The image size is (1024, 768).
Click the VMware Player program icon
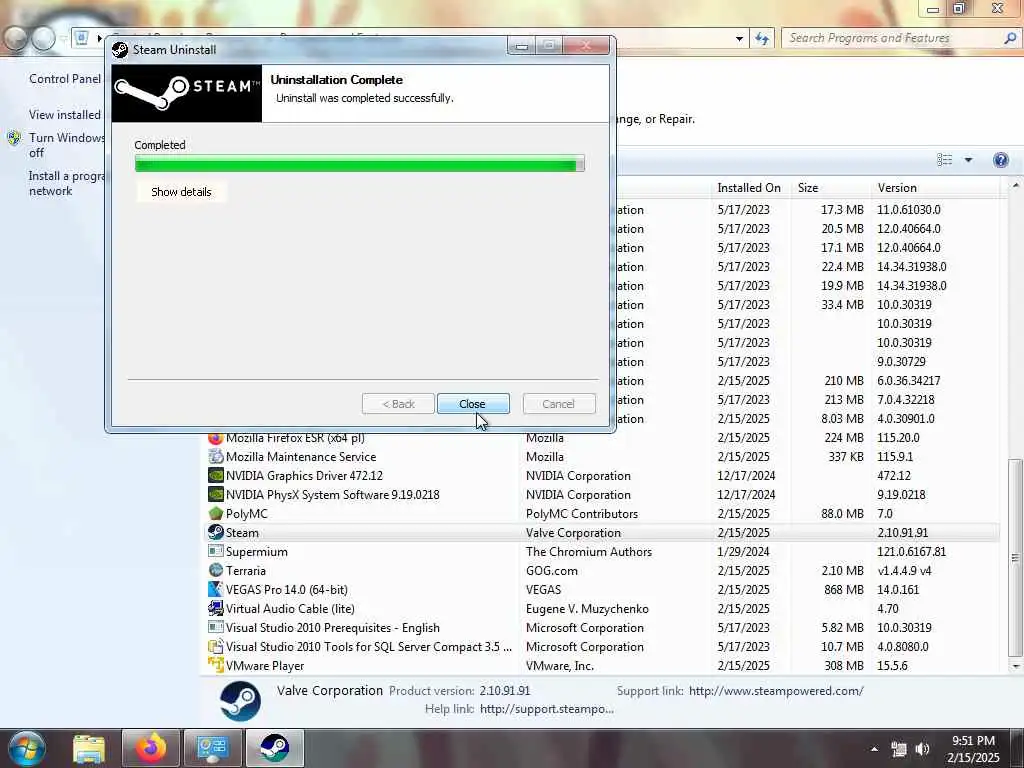tap(216, 665)
